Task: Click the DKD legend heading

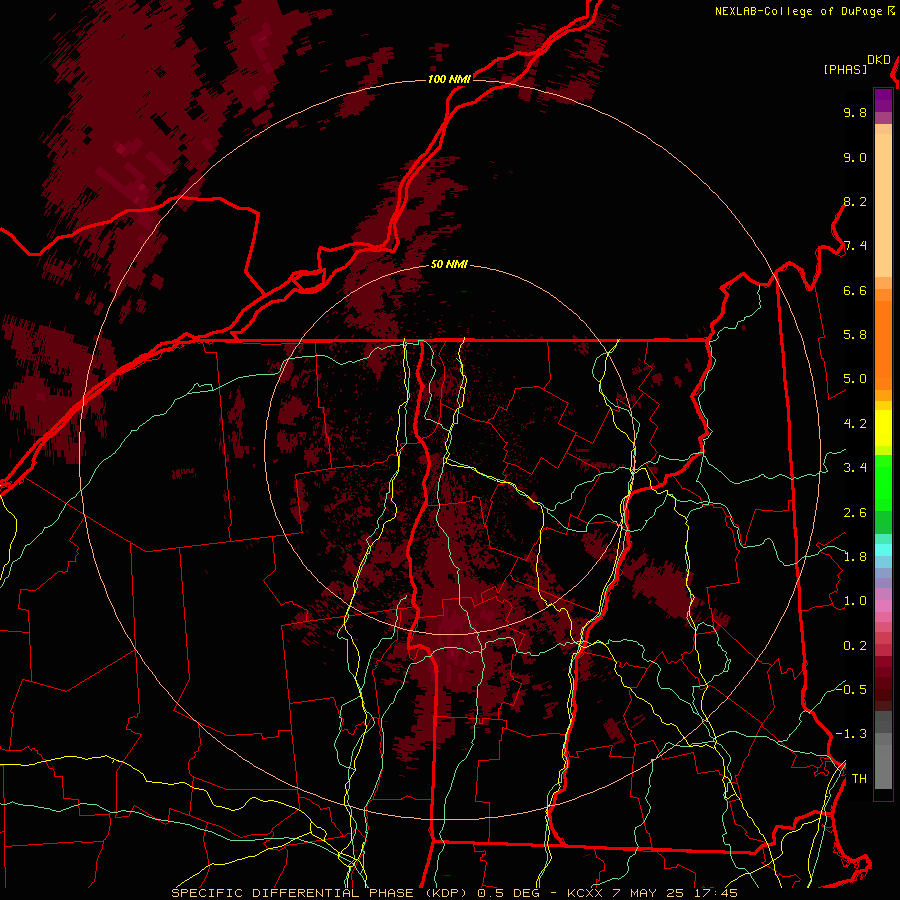Action: [x=879, y=60]
